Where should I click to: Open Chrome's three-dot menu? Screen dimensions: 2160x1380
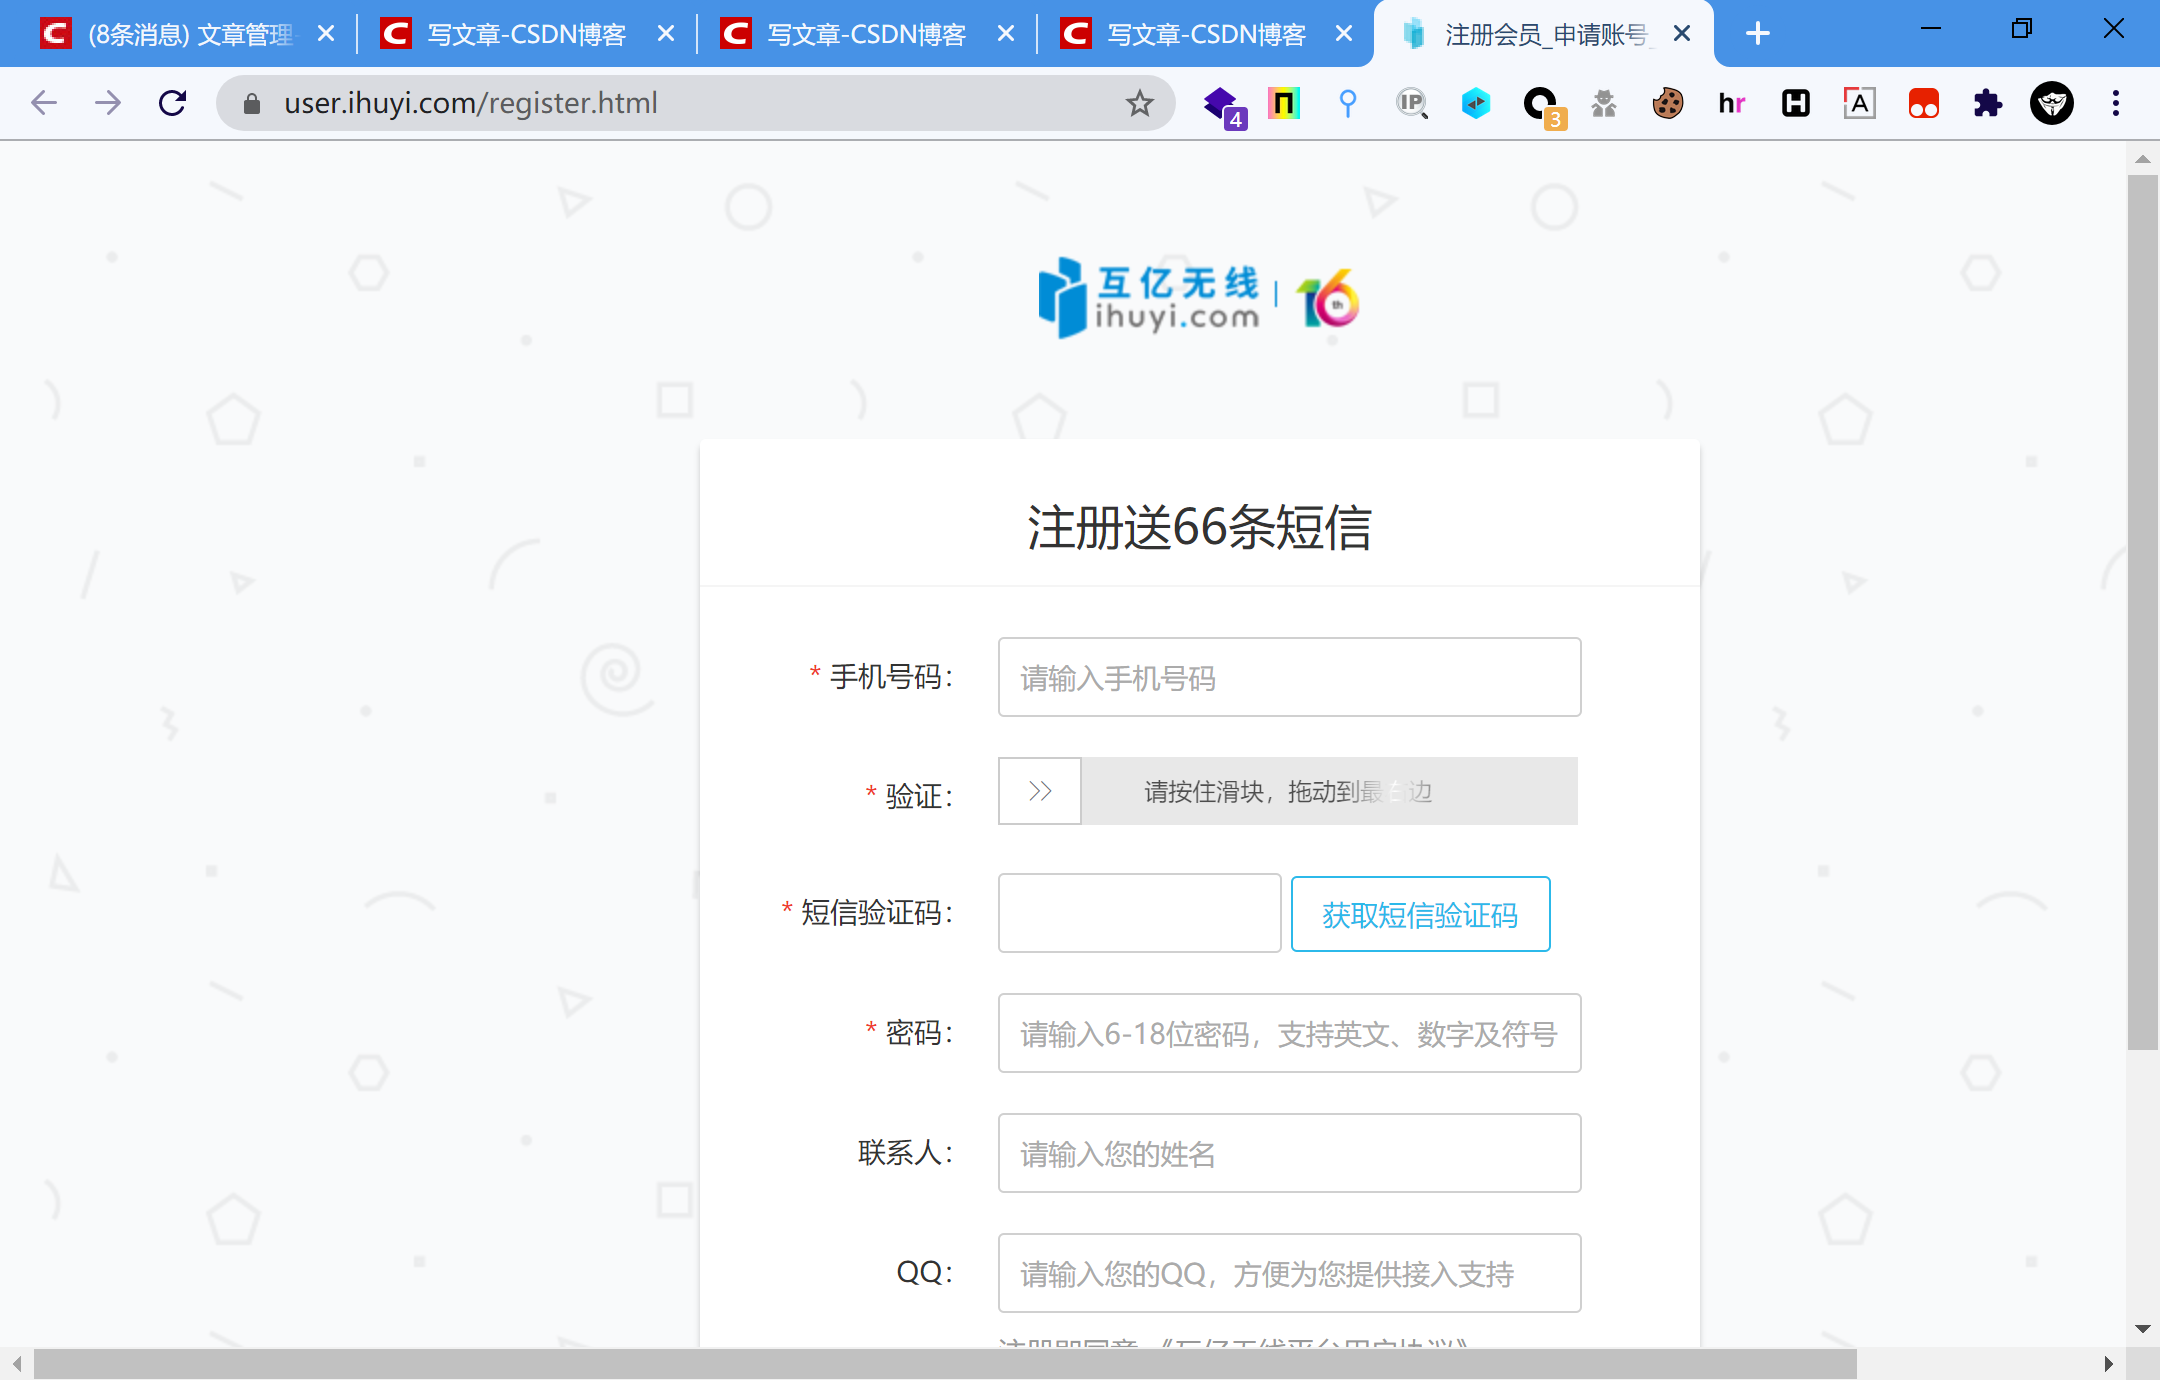click(2116, 103)
